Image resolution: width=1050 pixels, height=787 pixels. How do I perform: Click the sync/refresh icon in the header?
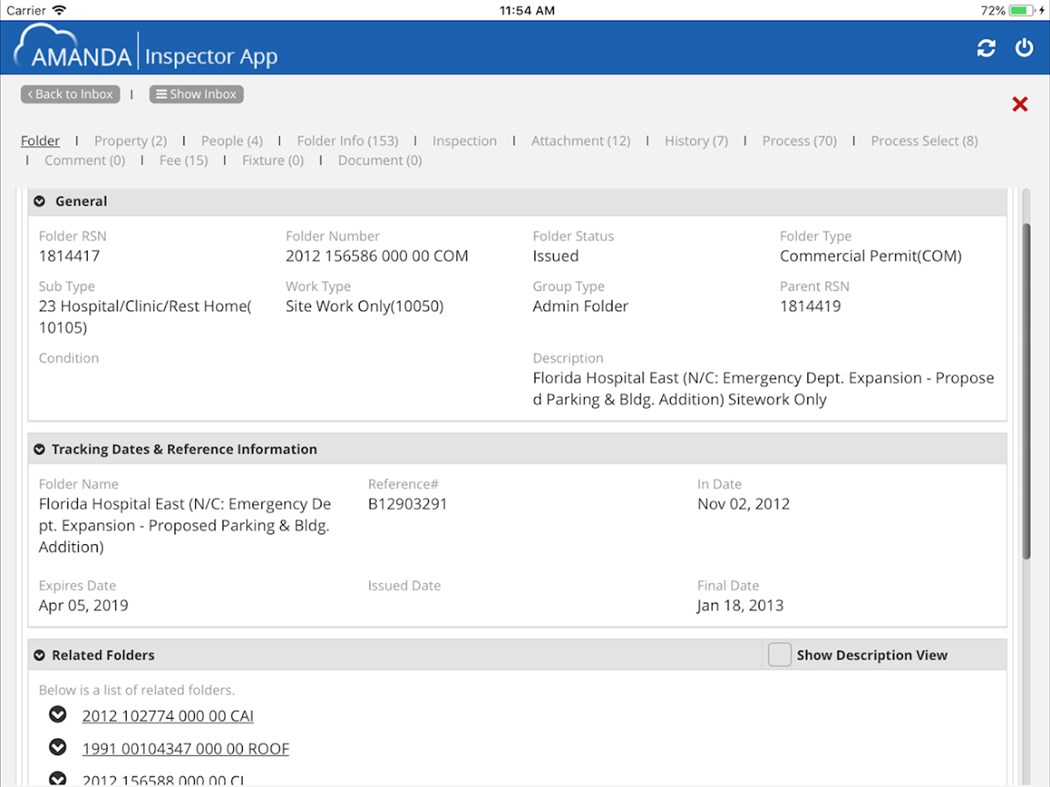coord(986,47)
